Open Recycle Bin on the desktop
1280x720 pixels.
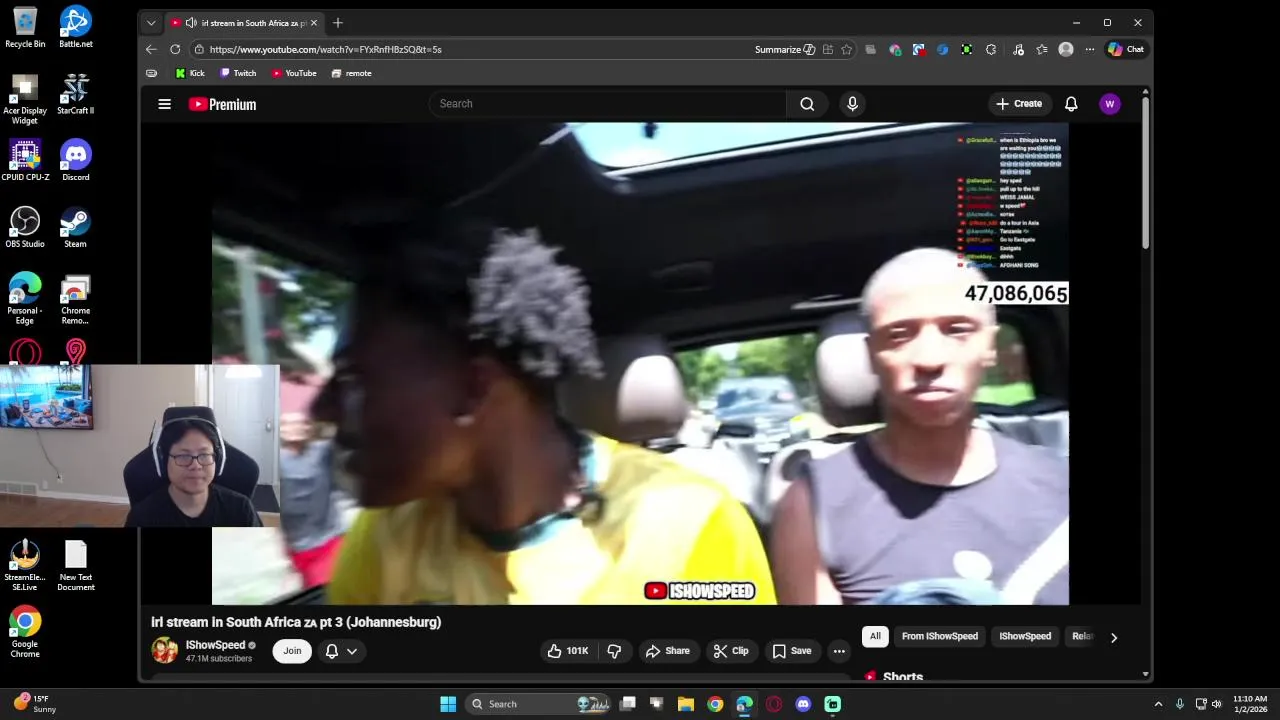coord(25,27)
